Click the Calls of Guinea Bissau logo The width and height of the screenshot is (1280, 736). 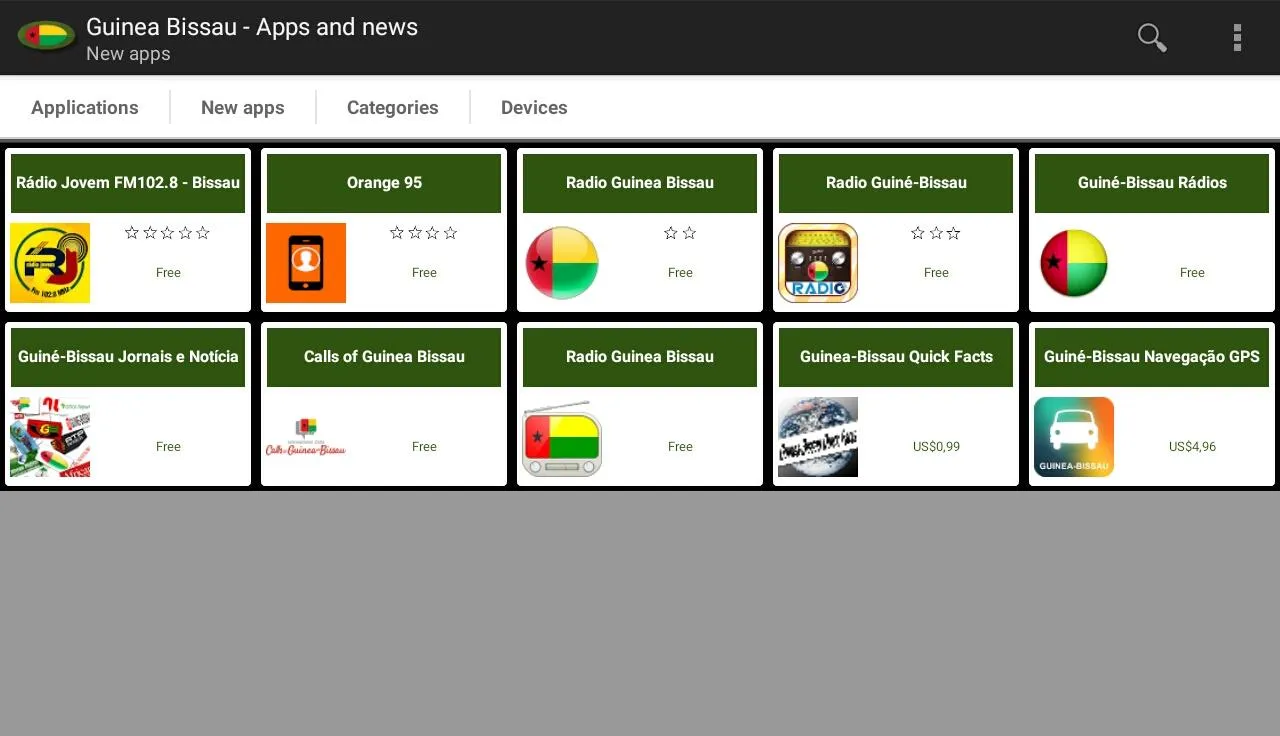tap(306, 437)
